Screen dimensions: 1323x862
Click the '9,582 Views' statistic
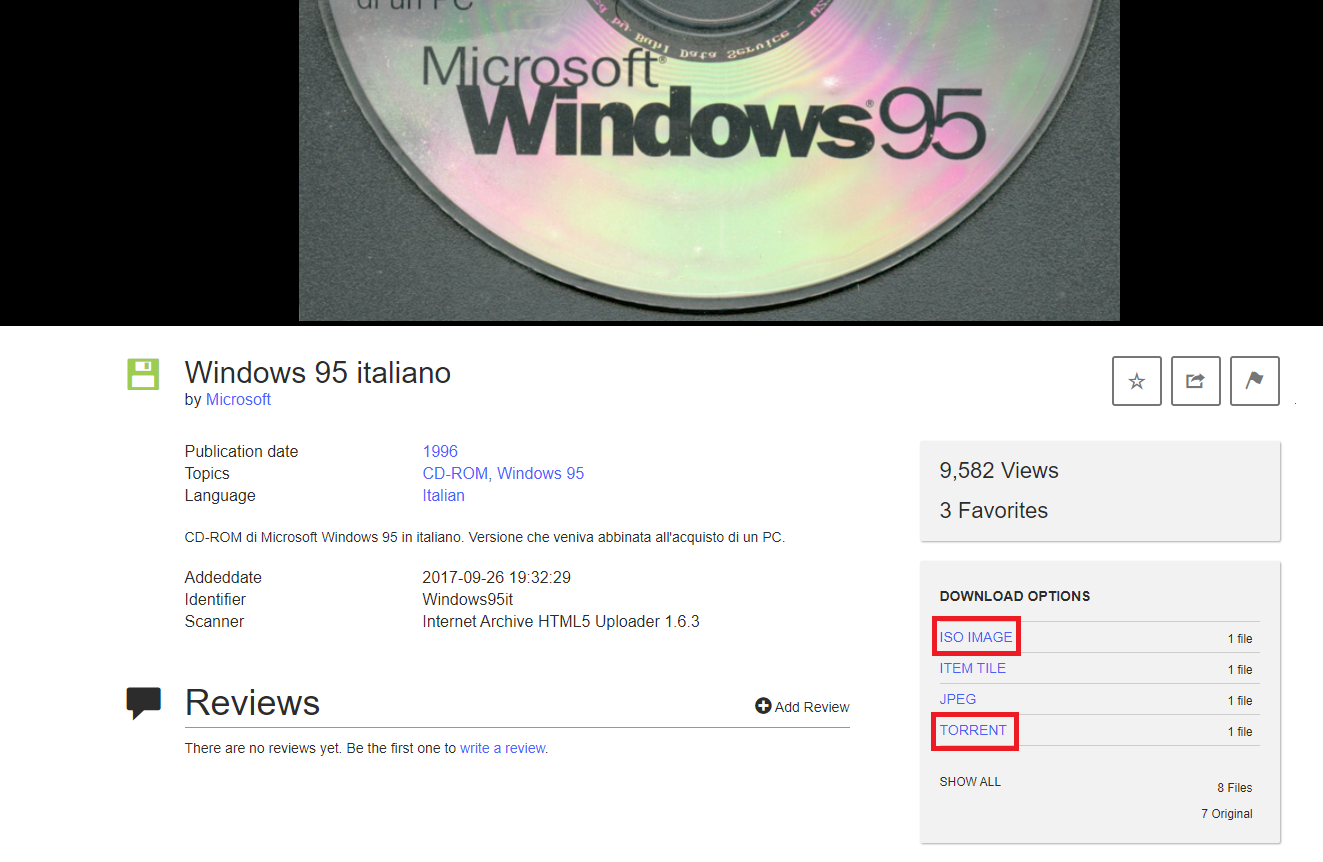click(x=999, y=470)
